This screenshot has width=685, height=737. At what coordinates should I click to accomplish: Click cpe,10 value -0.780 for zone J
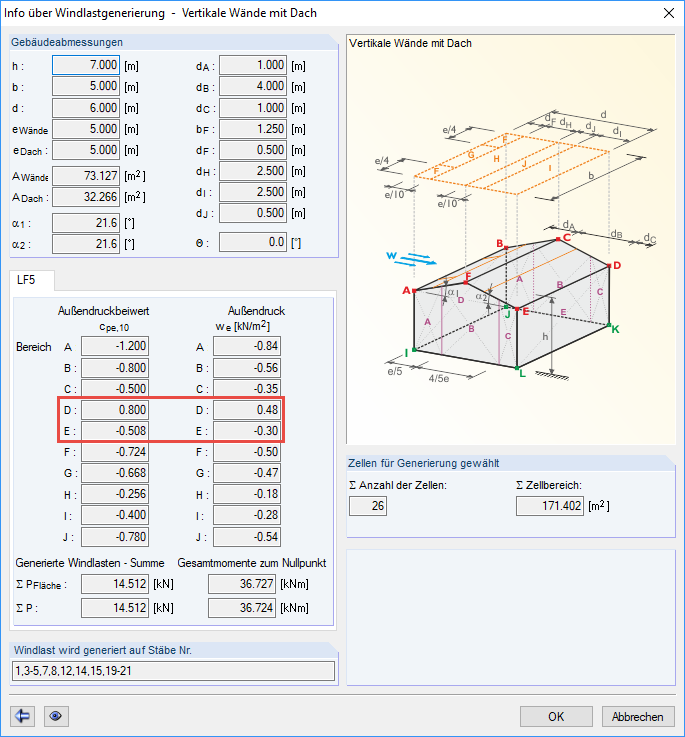(x=115, y=537)
